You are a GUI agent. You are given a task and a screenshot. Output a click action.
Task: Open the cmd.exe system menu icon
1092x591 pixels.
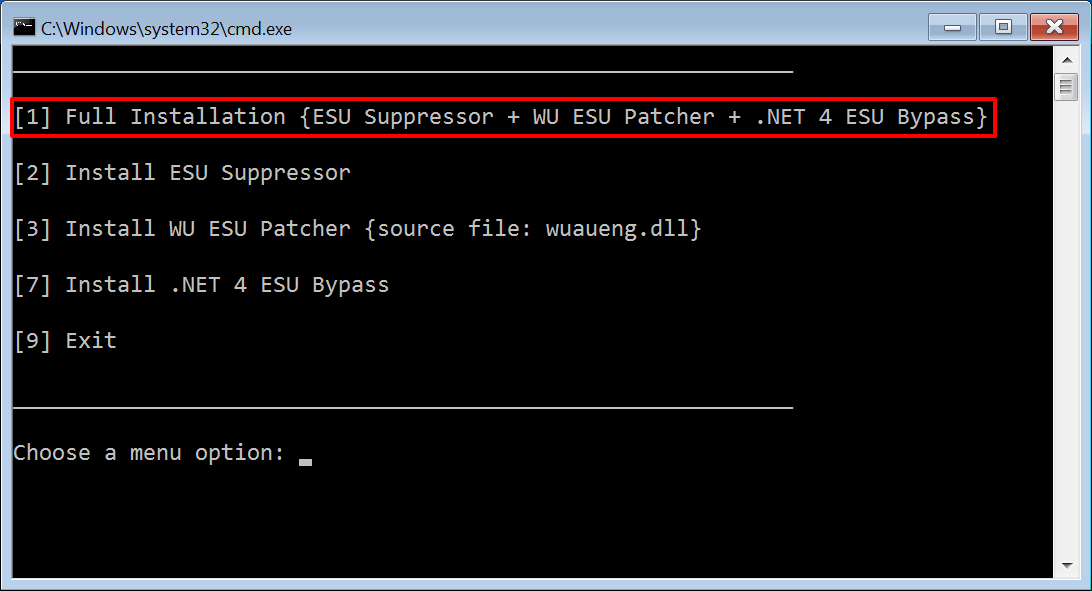pos(24,28)
